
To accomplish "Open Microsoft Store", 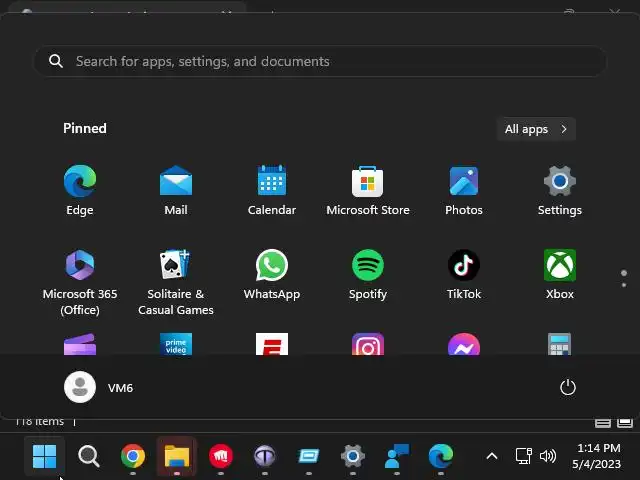I will [368, 190].
